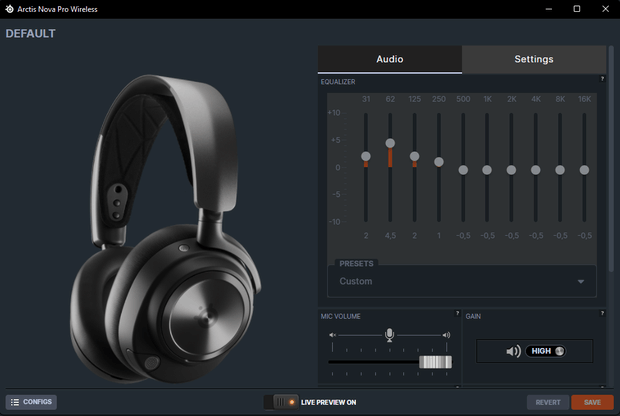Screen dimensions: 620x416
Task: Click the DEFAULT config title
Action: pyautogui.click(x=30, y=34)
